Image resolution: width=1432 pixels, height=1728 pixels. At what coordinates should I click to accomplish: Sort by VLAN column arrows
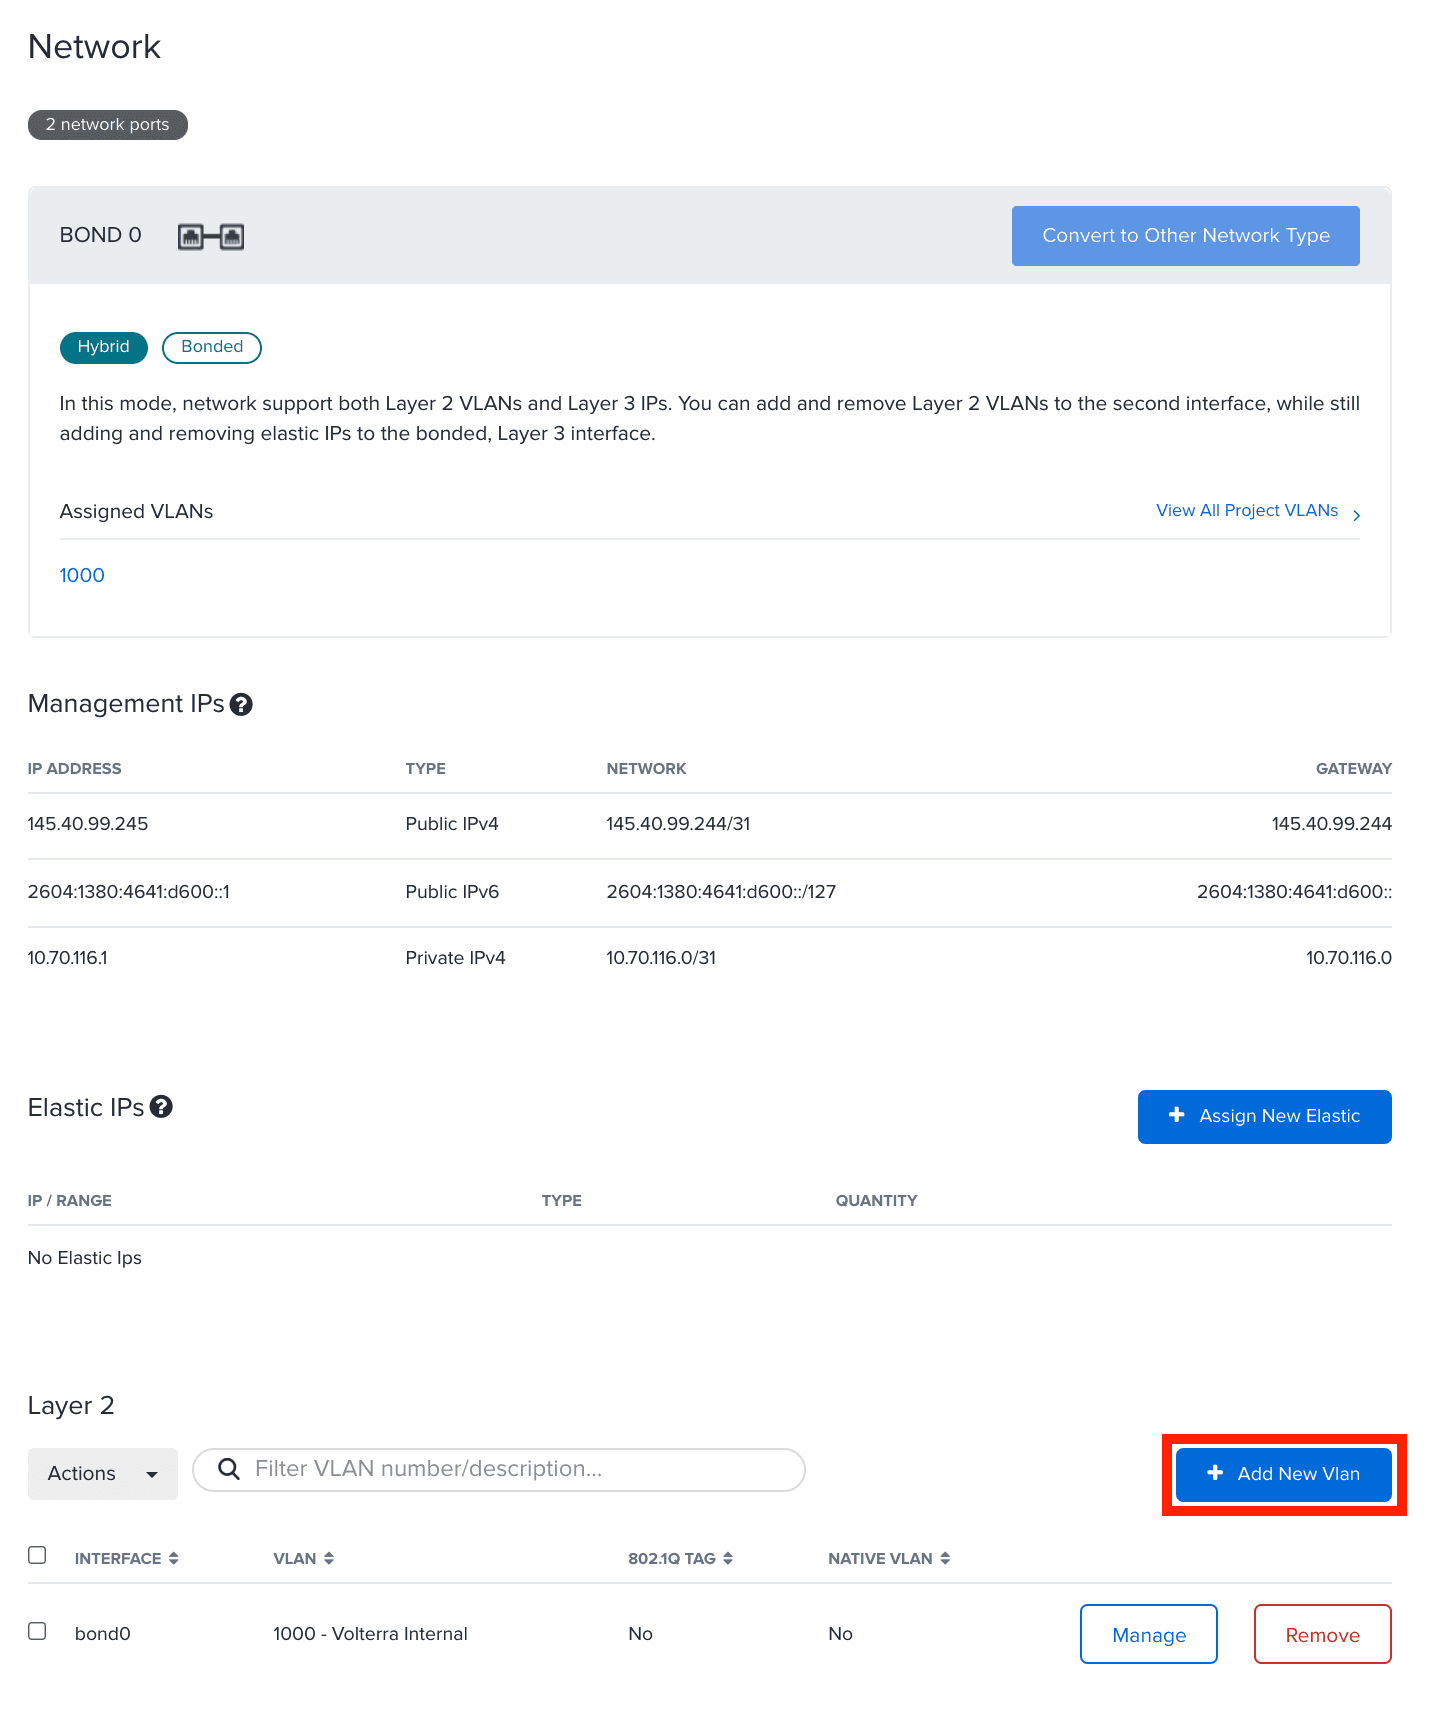[x=329, y=1558]
